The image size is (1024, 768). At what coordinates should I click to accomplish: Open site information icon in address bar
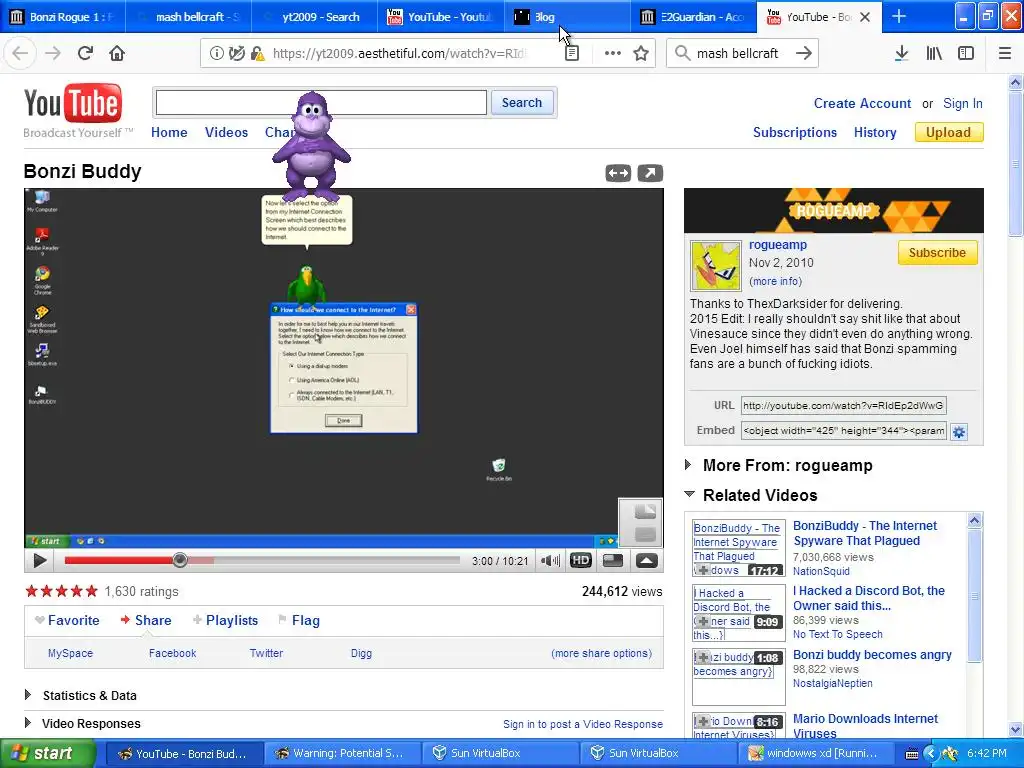point(216,54)
